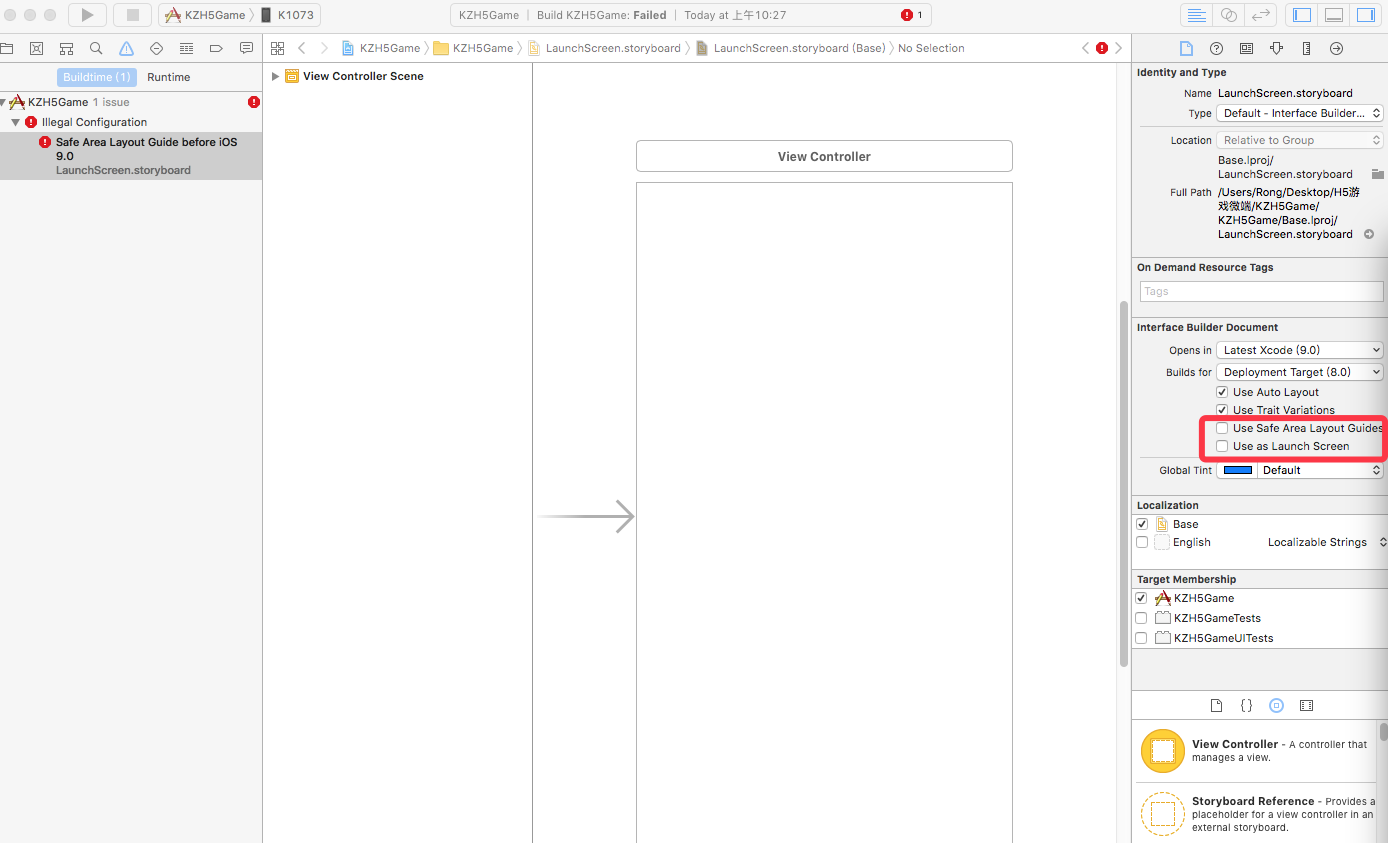Show object library
This screenshot has height=843, width=1388.
(x=1276, y=705)
